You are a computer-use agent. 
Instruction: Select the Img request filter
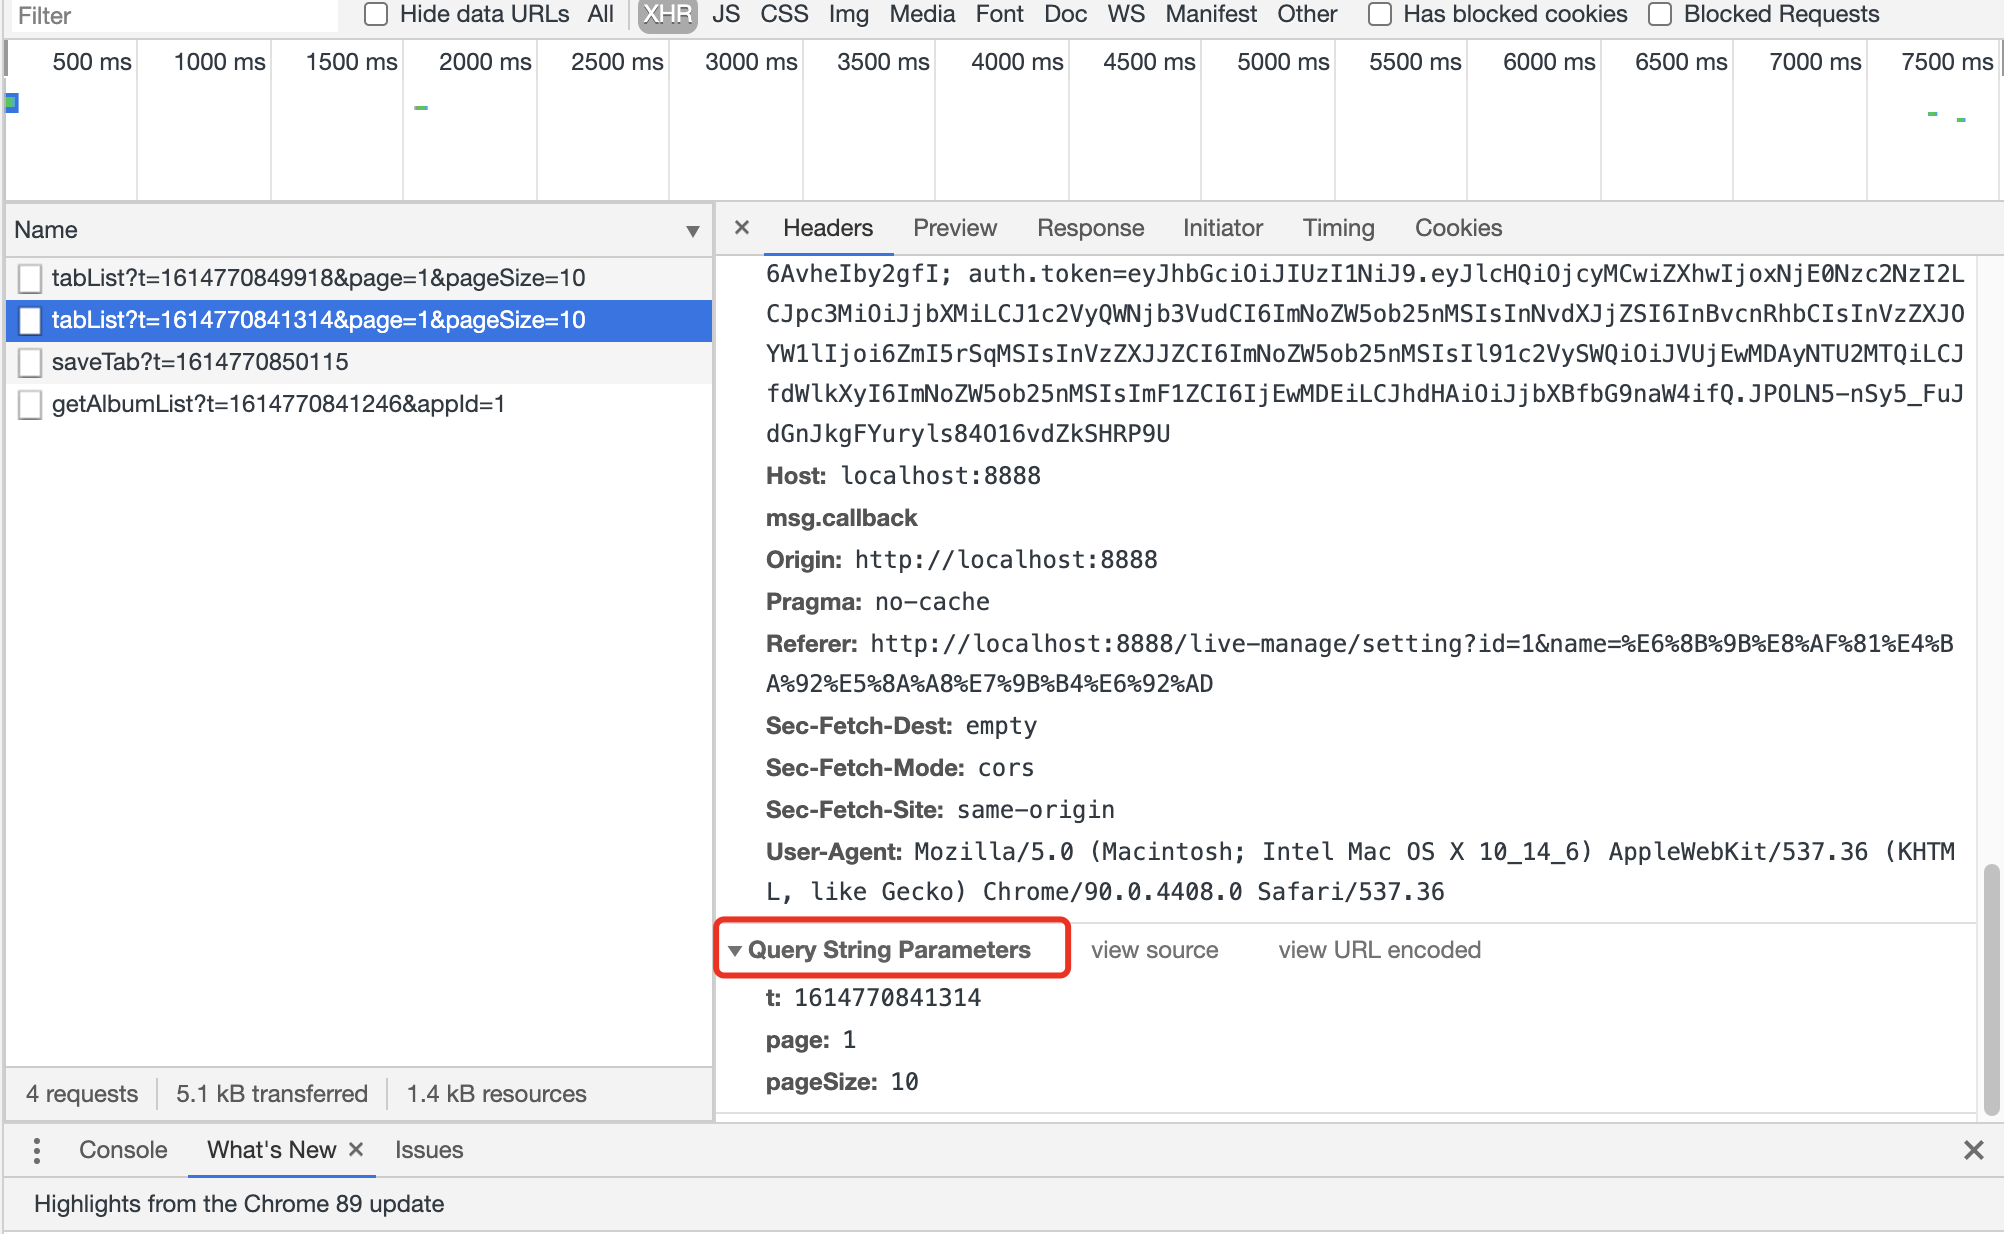pos(846,14)
